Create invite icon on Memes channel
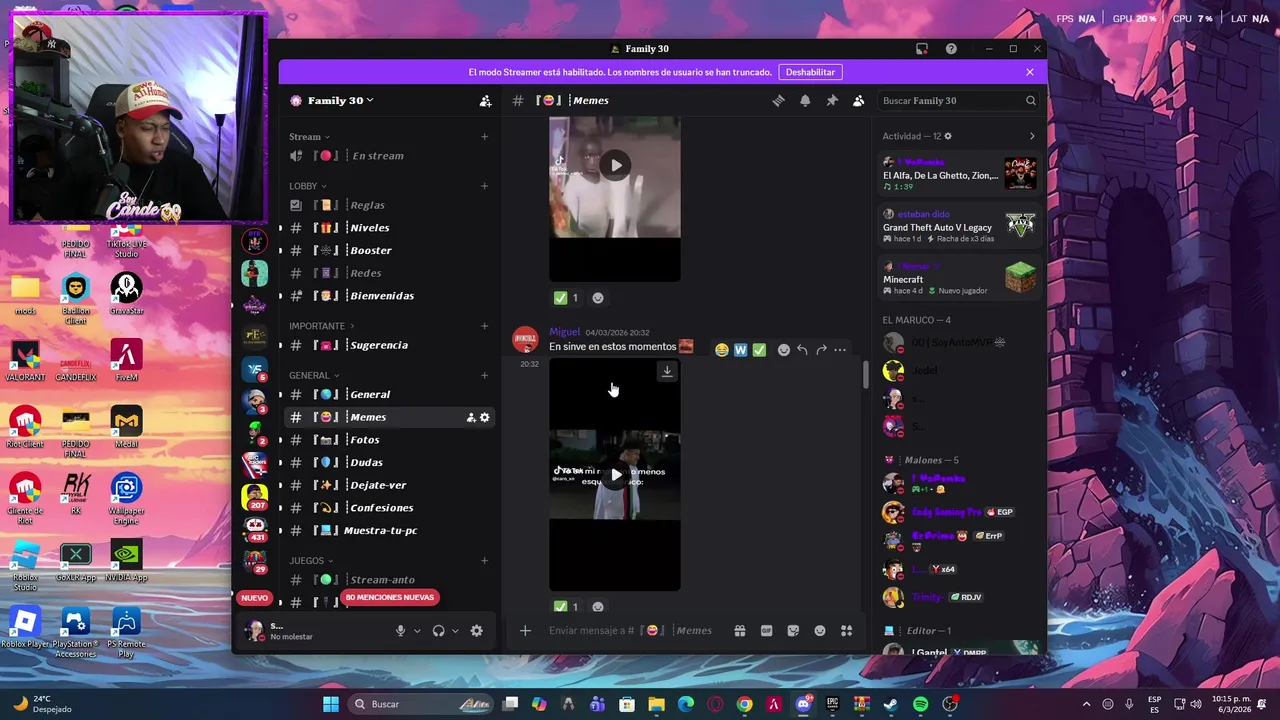The image size is (1280, 720). 471,418
